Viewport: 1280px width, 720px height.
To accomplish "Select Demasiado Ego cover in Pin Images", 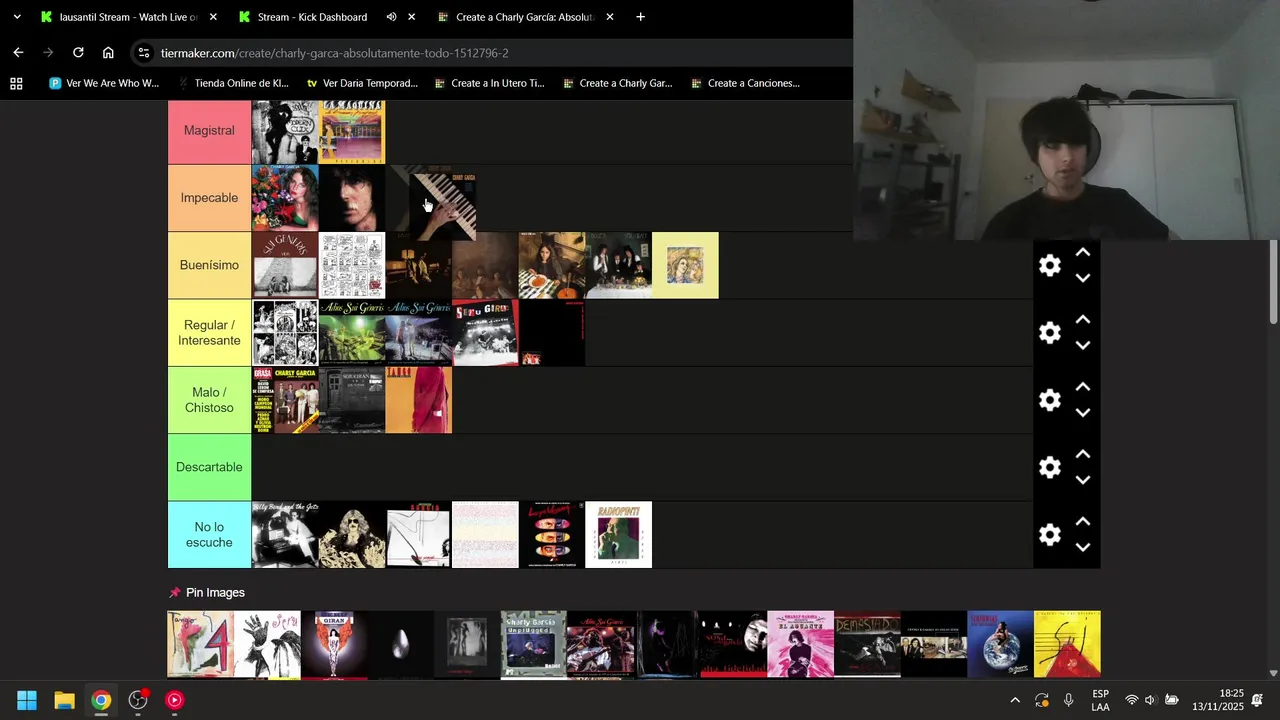I will pyautogui.click(x=867, y=644).
